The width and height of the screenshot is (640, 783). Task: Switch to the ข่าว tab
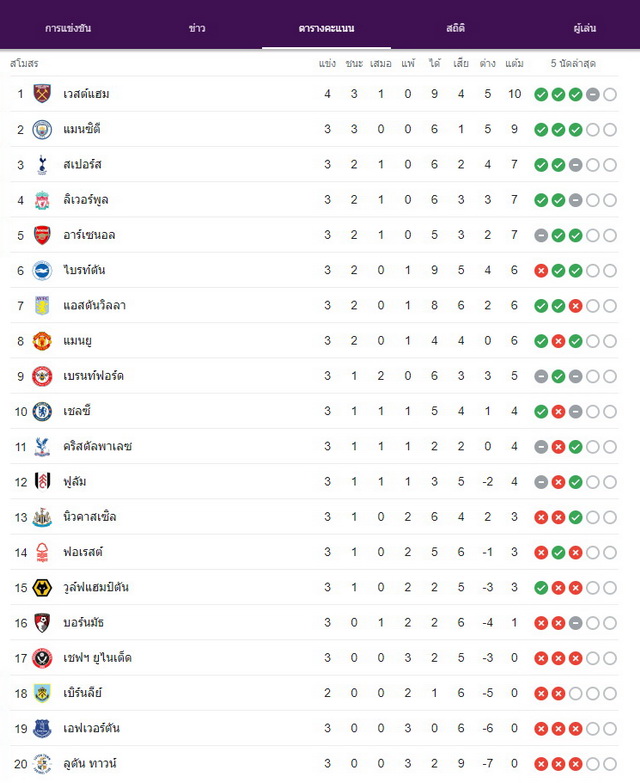[x=197, y=28]
